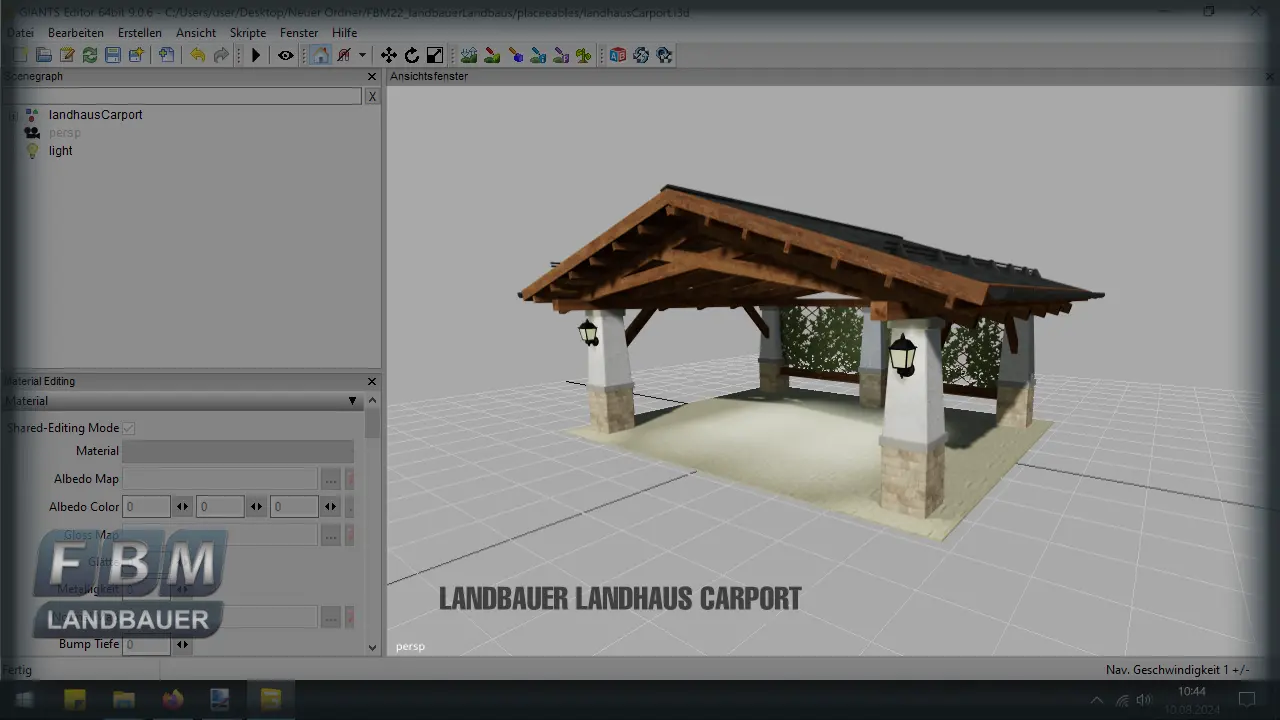
Task: Import a file with the plus-page icon
Action: pos(166,55)
